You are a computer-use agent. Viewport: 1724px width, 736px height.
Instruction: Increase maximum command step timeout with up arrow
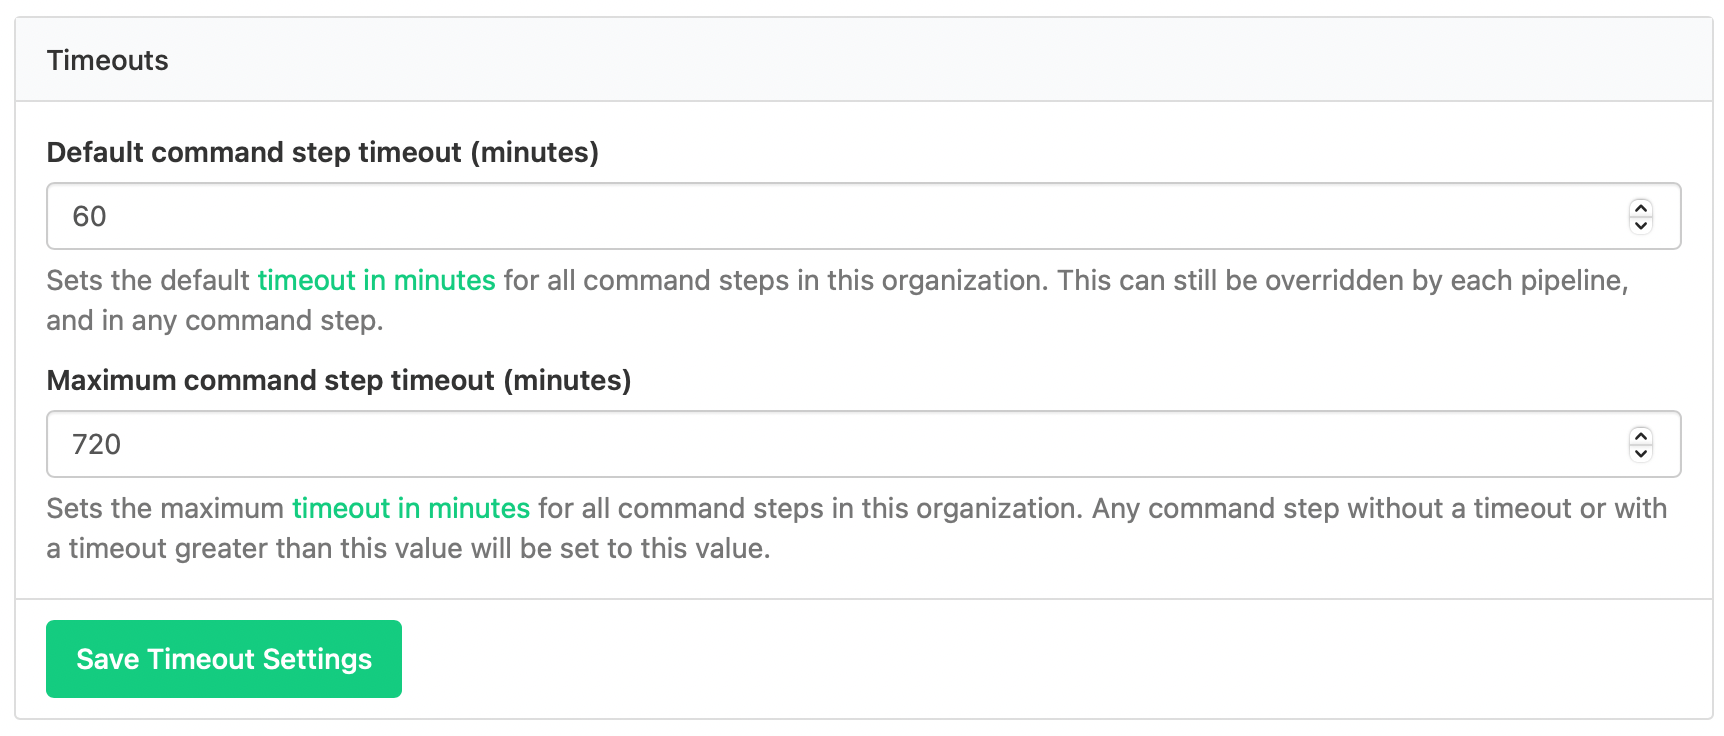1640,437
